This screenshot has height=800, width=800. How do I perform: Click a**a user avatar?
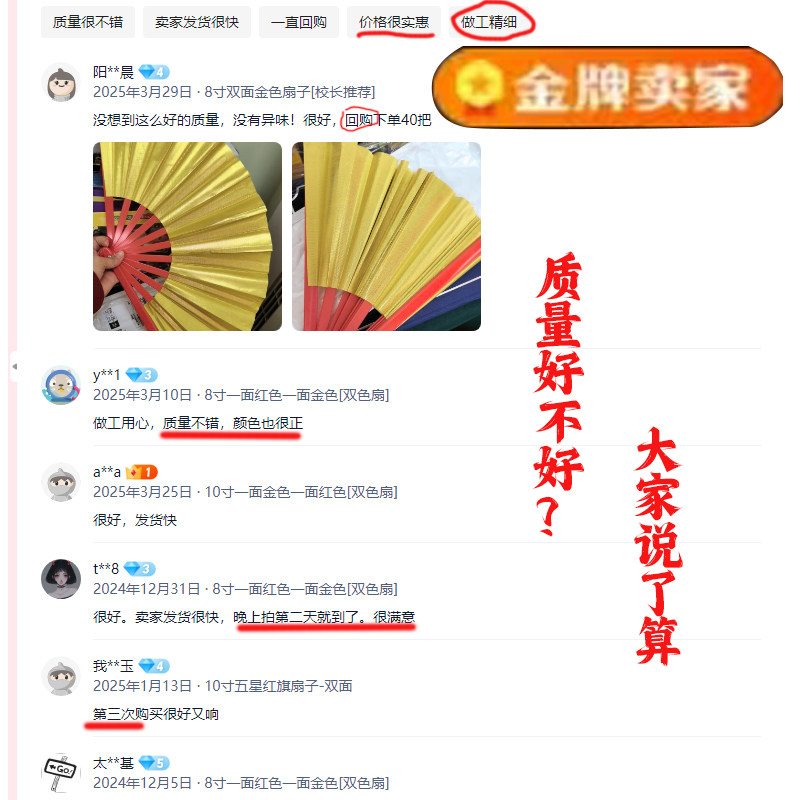[x=61, y=482]
